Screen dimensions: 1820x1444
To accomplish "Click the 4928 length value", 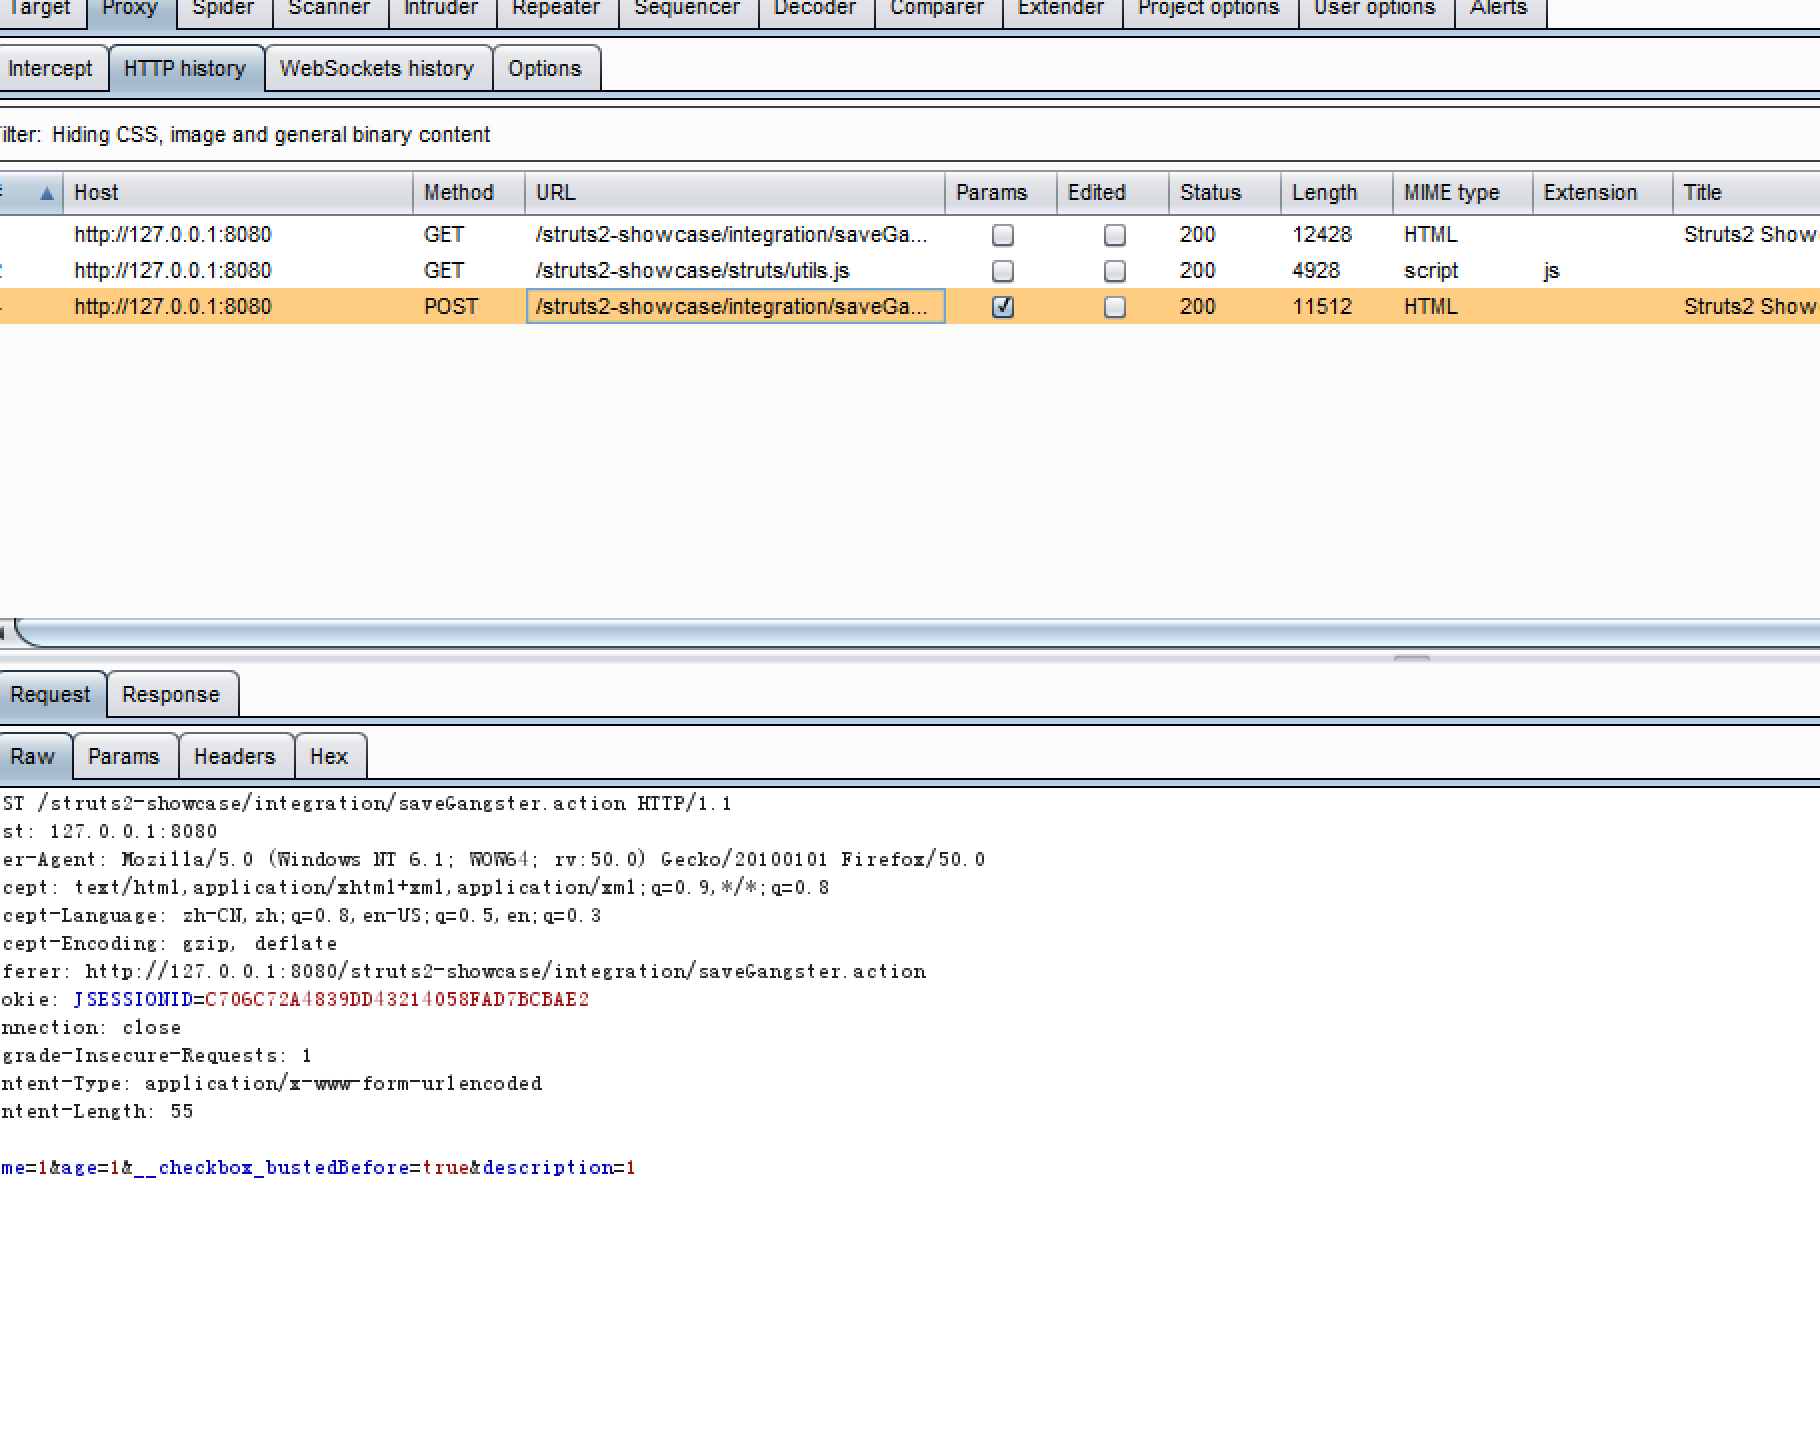I will click(x=1315, y=271).
